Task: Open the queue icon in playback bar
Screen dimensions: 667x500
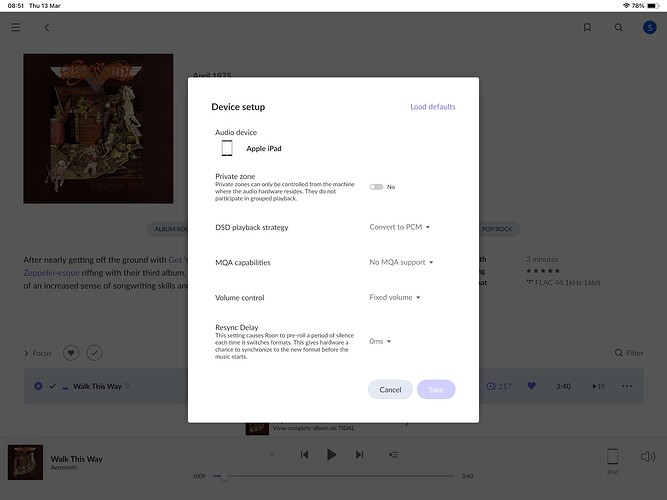Action: tap(393, 454)
